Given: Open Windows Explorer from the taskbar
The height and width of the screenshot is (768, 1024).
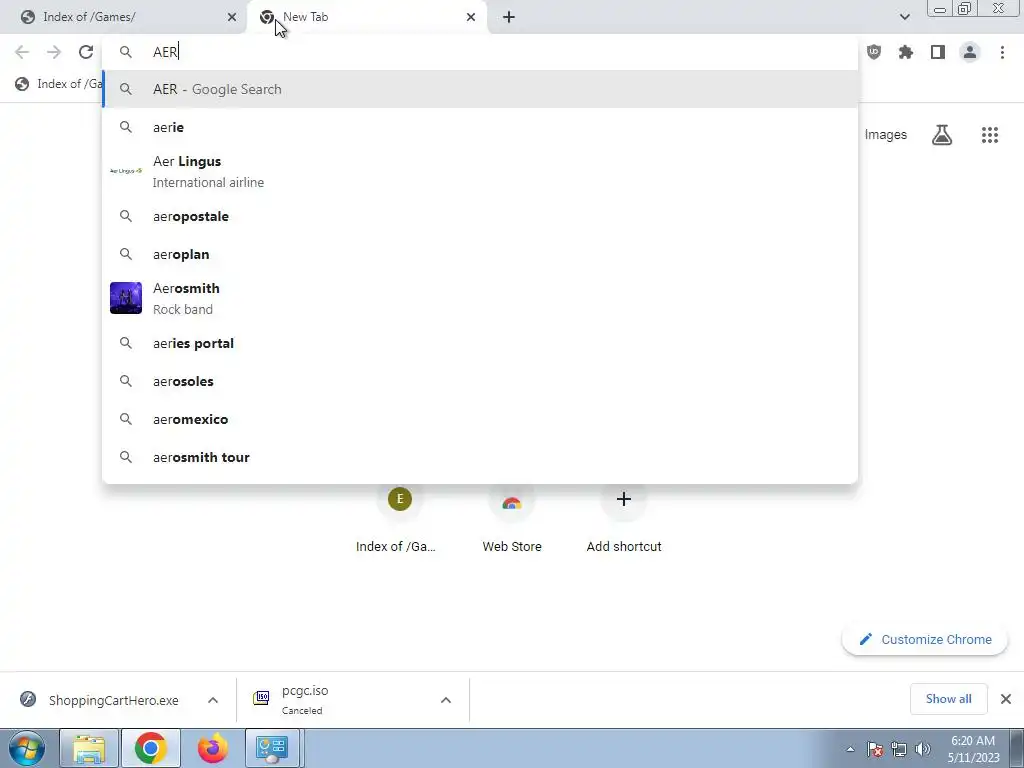Looking at the screenshot, I should click(89, 748).
